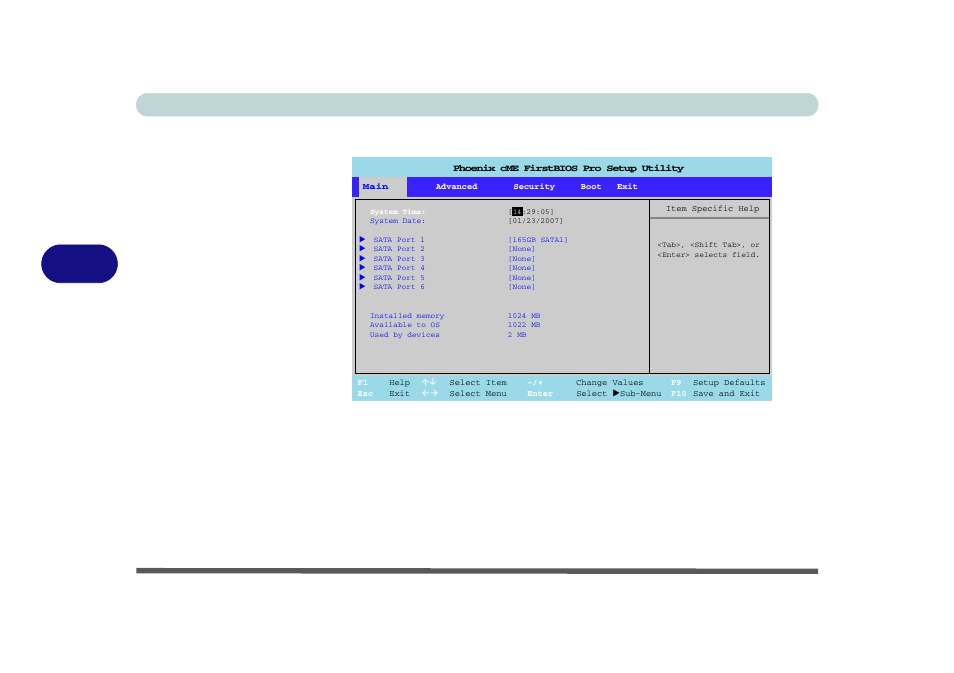Screen dimensions: 954x673
Task: Select the SATA Port 3 entry
Action: 399,259
